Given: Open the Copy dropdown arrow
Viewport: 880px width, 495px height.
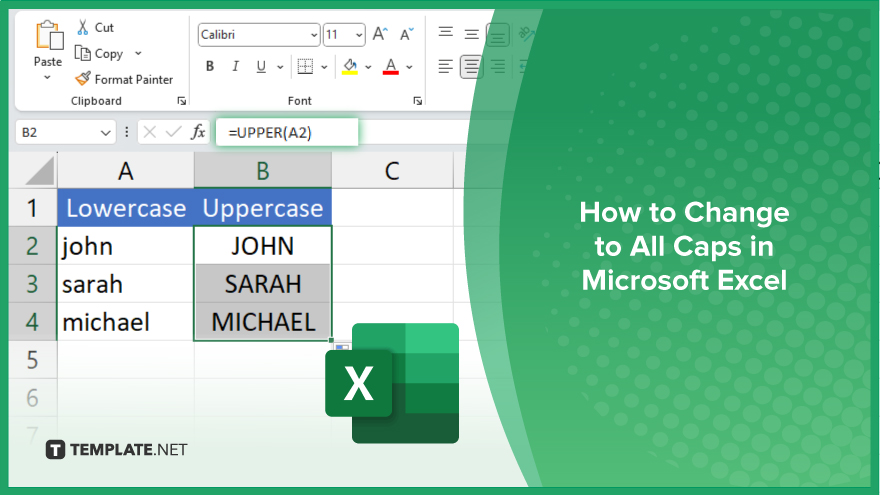Looking at the screenshot, I should click(x=138, y=53).
